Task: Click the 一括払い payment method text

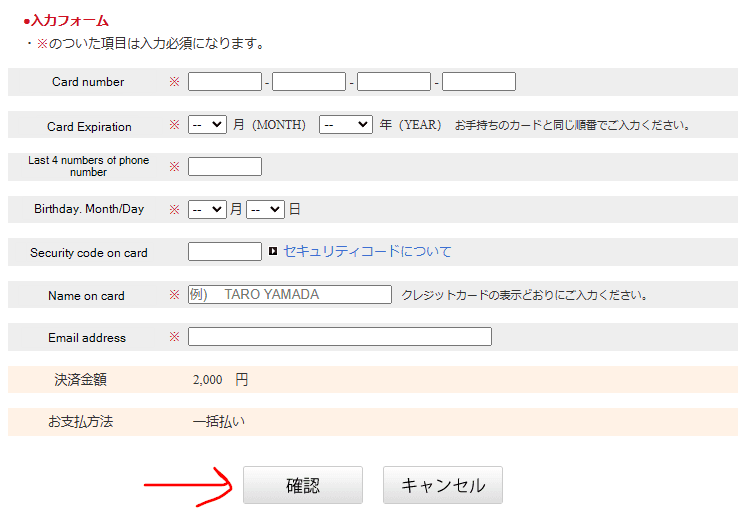Action: [x=218, y=422]
